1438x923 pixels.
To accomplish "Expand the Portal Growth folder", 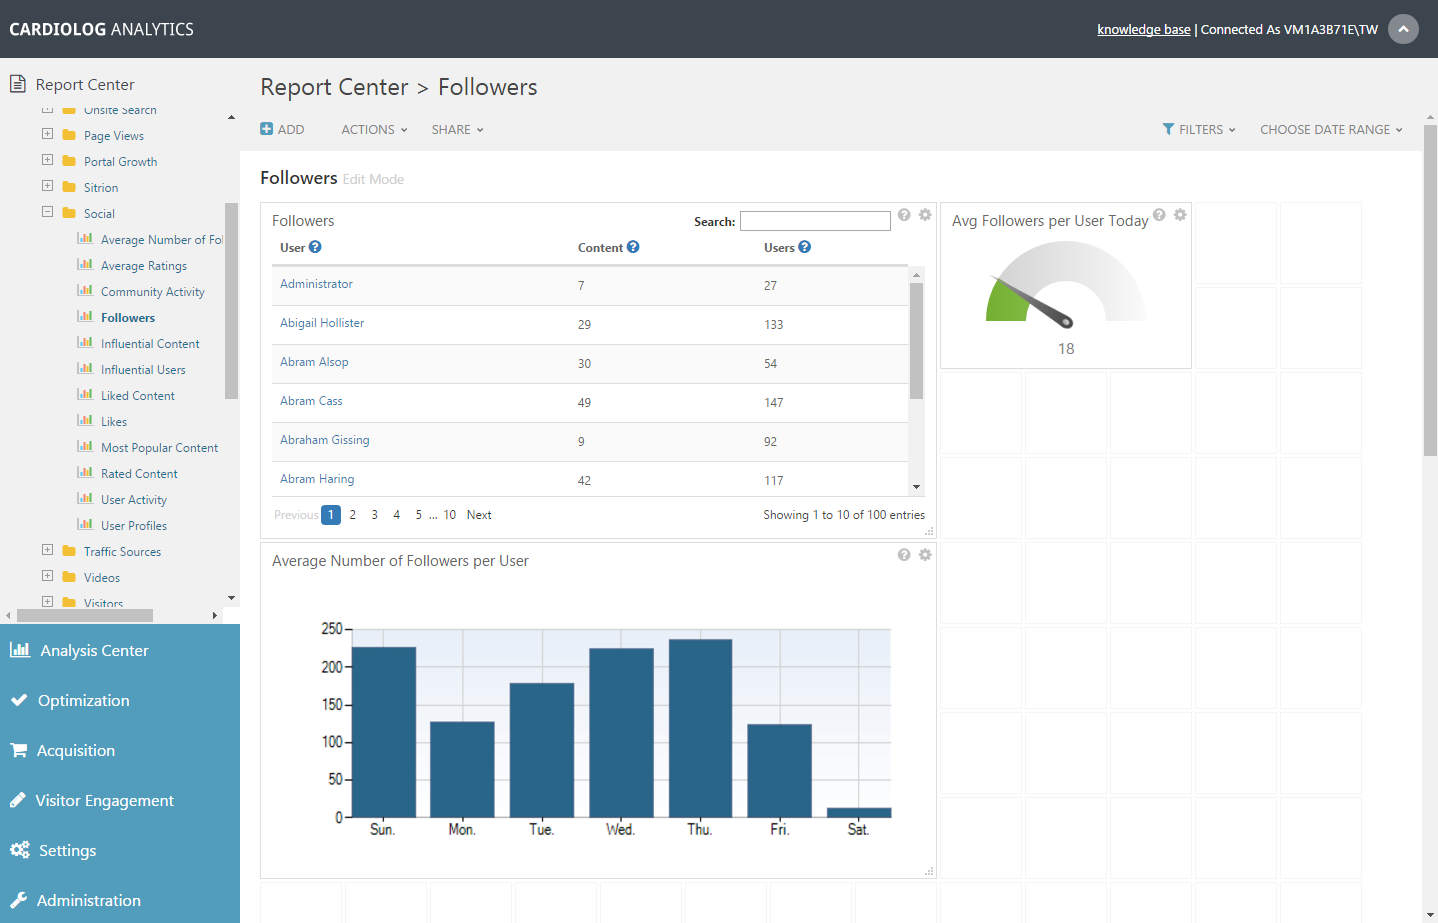I will (47, 160).
